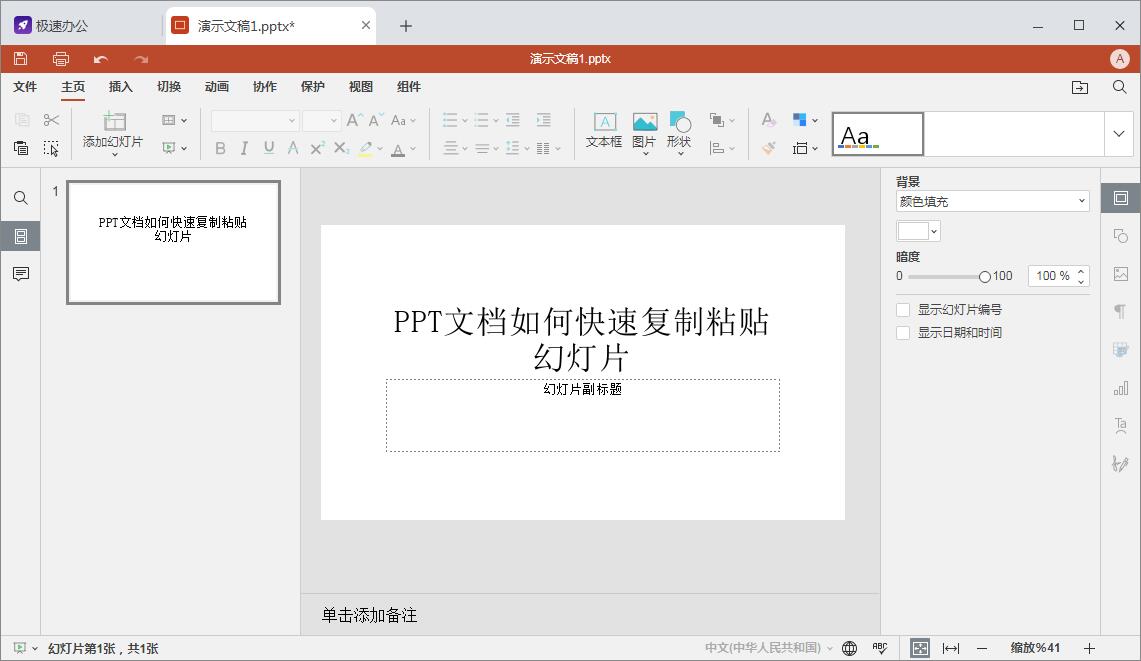Viewport: 1141px width, 661px height.
Task: Increase the font size
Action: (354, 120)
